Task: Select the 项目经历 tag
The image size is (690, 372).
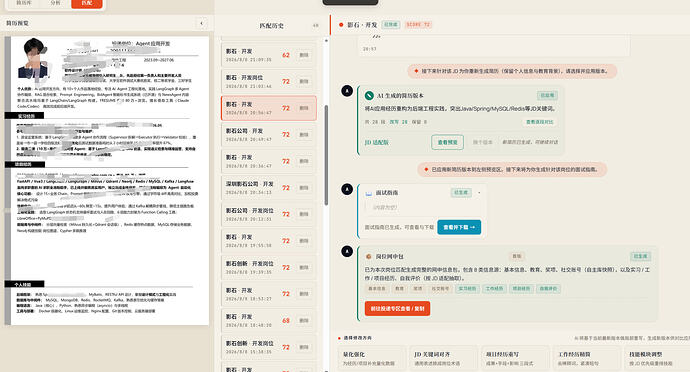Action: (521, 289)
